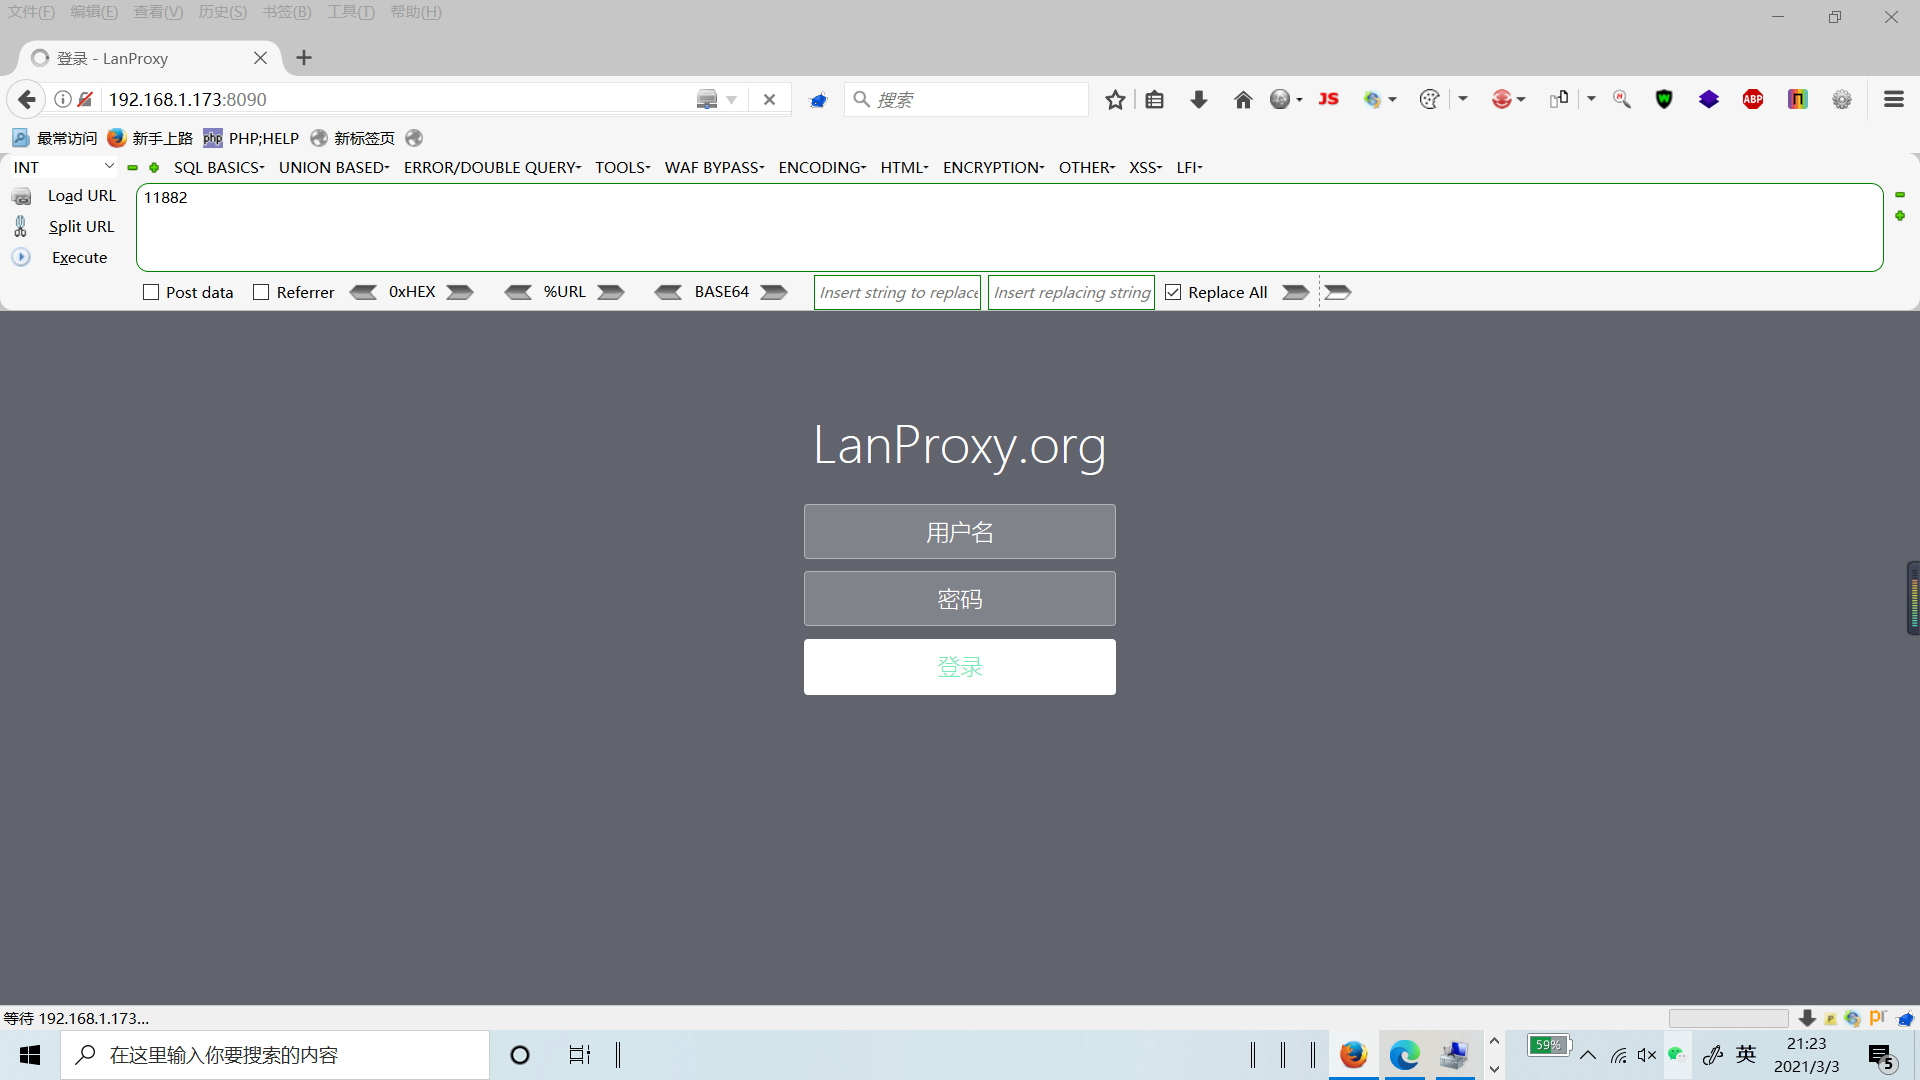Open the WAF BYPASS menu
Viewport: 1920px width, 1080px height.
point(713,167)
